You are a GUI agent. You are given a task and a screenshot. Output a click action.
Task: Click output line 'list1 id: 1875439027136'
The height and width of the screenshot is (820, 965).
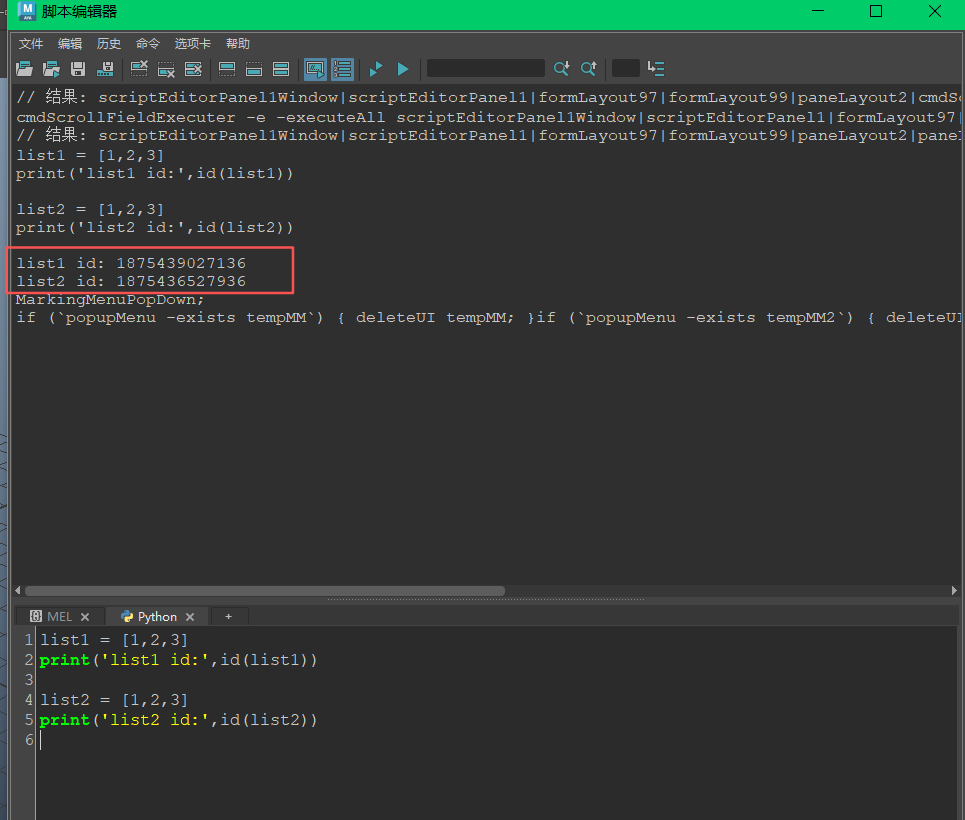[x=131, y=263]
